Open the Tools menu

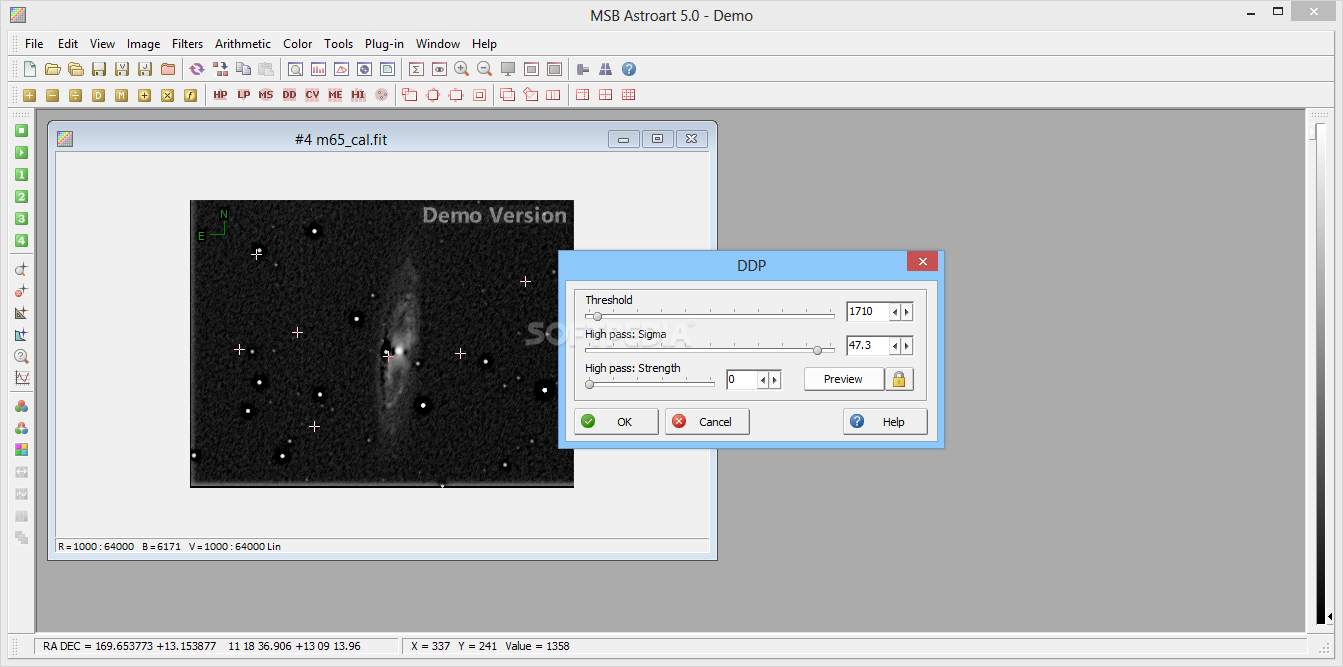point(339,44)
